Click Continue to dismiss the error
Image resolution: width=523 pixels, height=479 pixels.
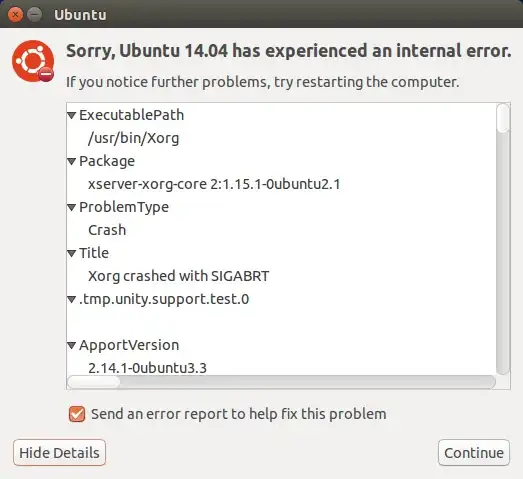(x=474, y=453)
